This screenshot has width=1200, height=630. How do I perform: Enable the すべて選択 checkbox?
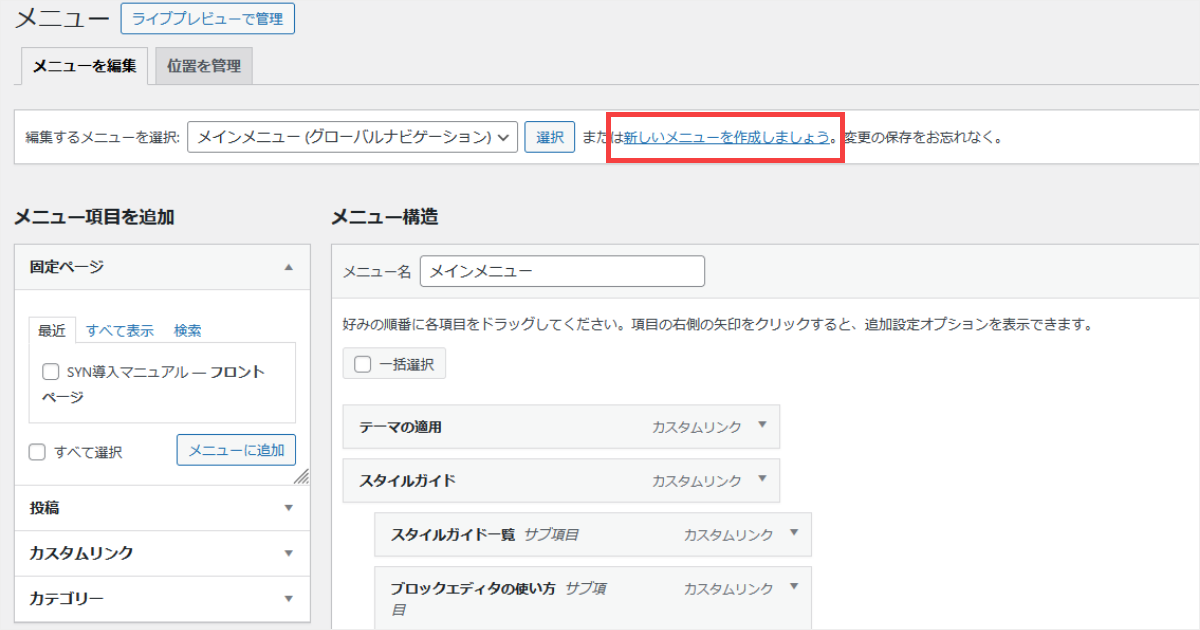point(36,451)
